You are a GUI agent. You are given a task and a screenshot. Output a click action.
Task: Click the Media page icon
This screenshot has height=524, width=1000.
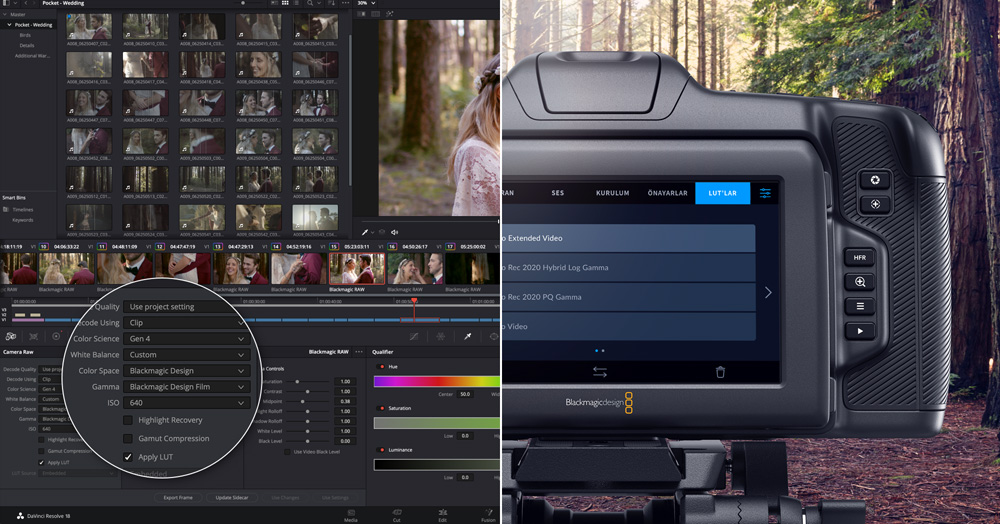tap(351, 513)
